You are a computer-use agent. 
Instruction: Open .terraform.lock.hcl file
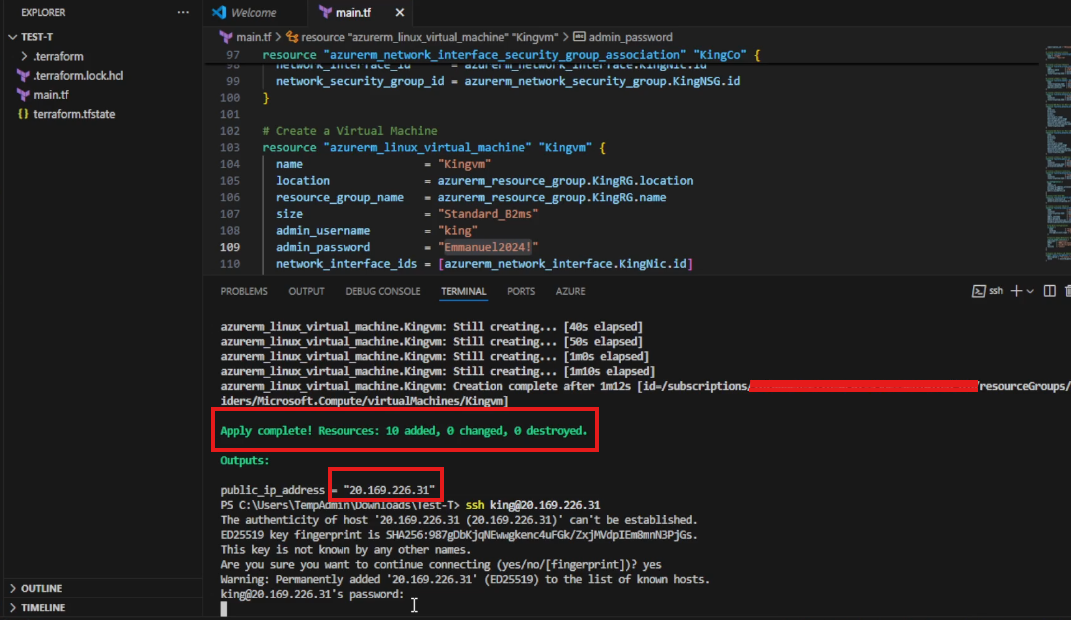tap(78, 76)
